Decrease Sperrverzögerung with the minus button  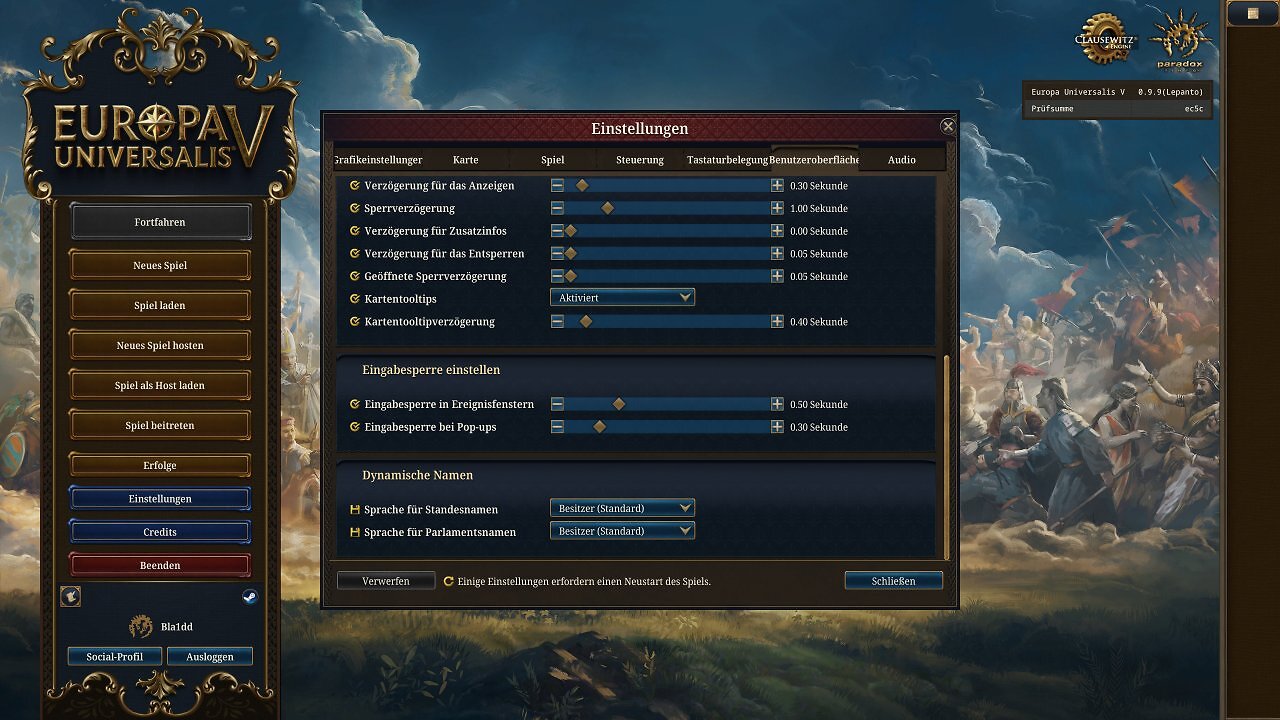coord(557,208)
